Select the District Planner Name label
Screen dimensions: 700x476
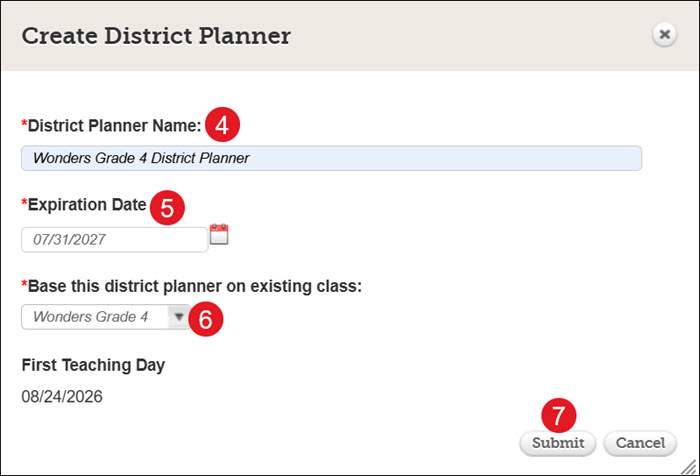112,126
